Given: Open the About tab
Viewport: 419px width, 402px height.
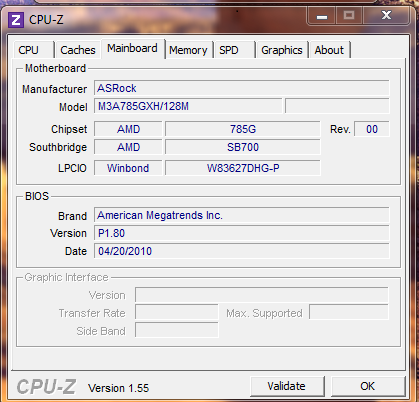Looking at the screenshot, I should 329,50.
